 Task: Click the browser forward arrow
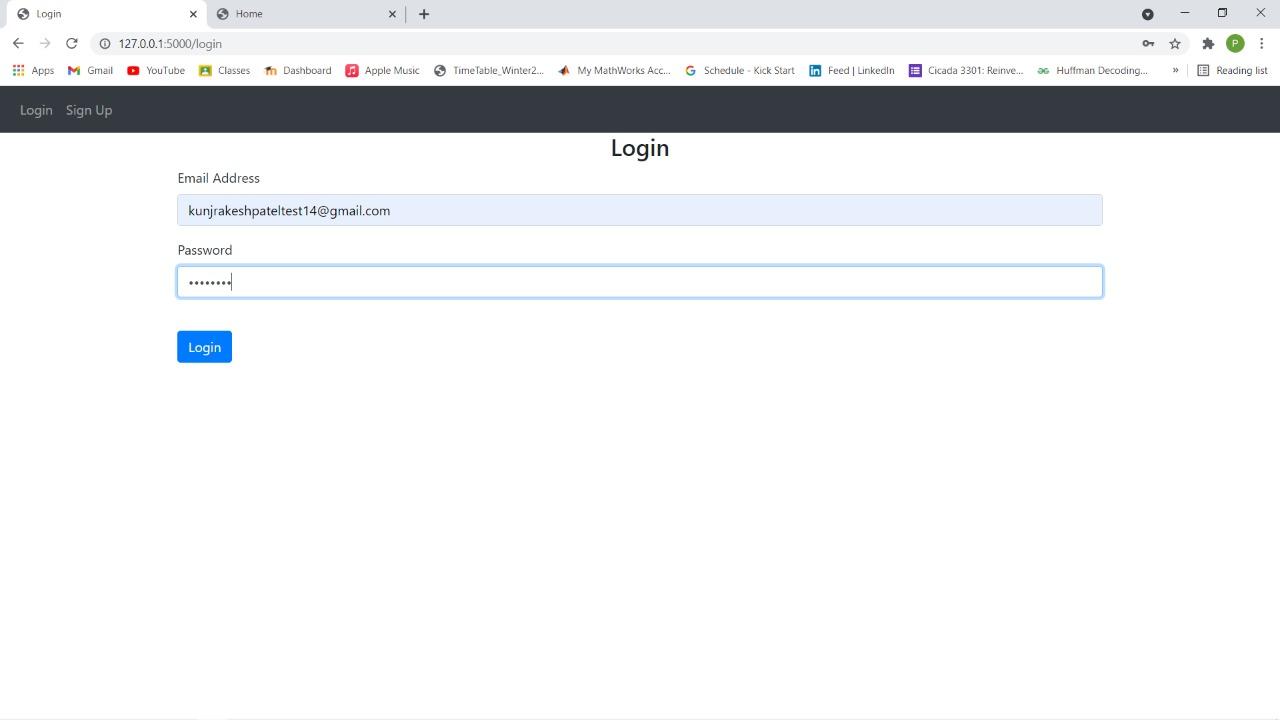click(45, 43)
